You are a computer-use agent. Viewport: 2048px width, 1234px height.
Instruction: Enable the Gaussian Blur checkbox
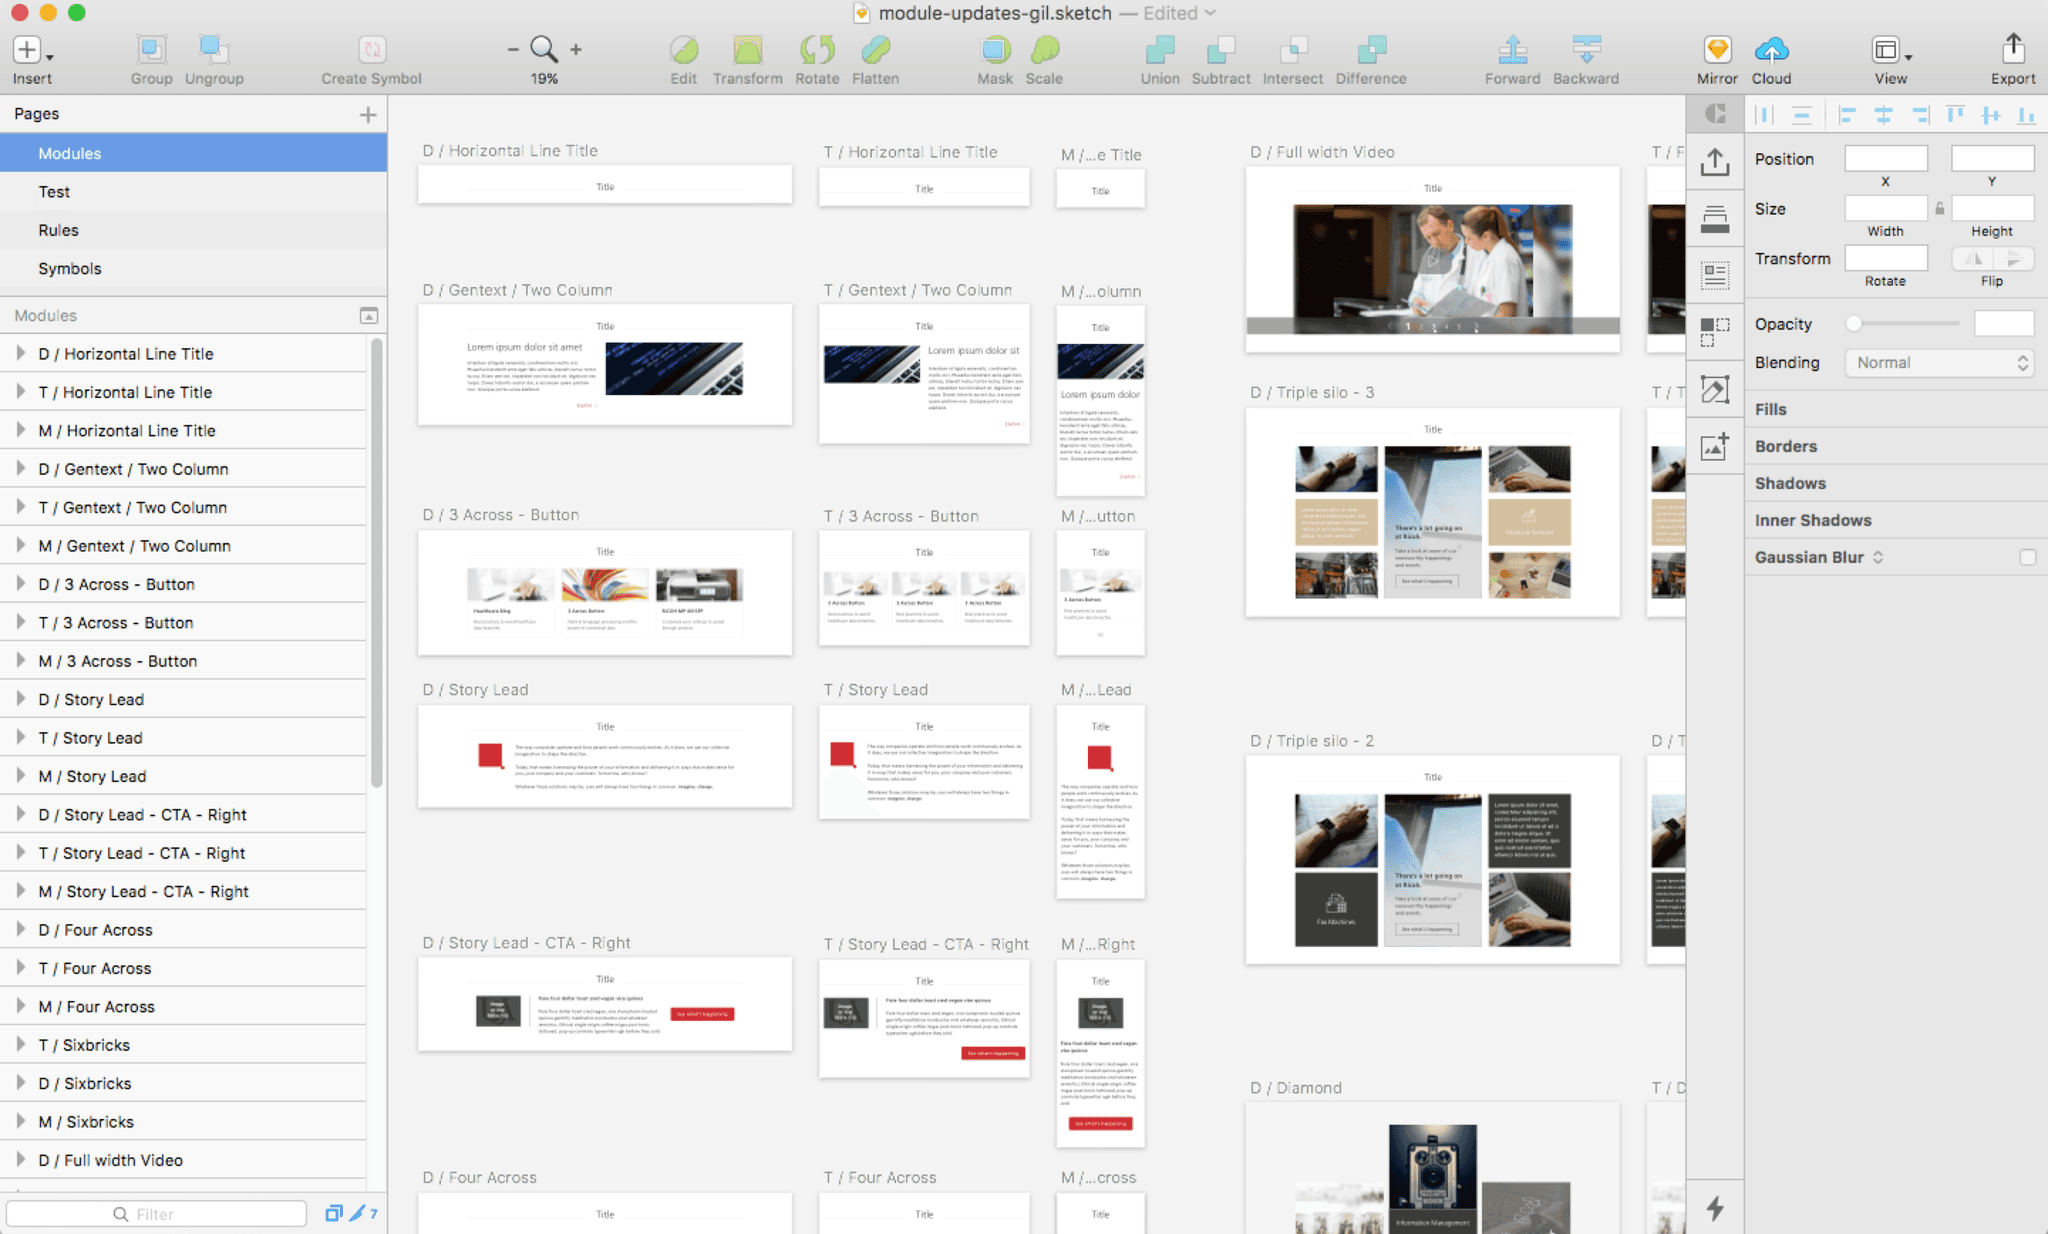(x=2027, y=557)
